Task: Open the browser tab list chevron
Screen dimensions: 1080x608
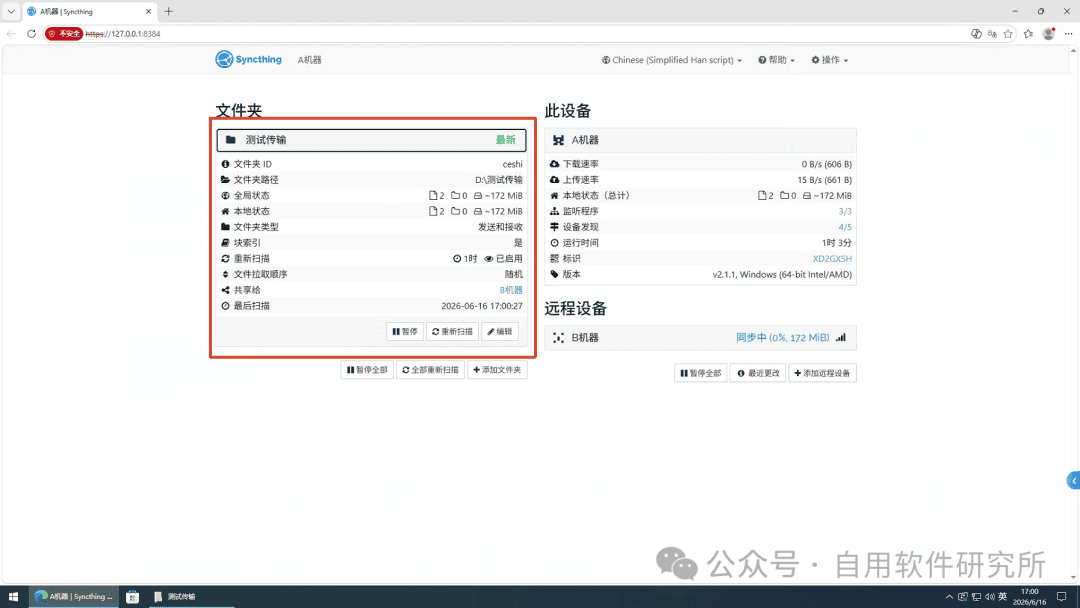Action: point(11,11)
